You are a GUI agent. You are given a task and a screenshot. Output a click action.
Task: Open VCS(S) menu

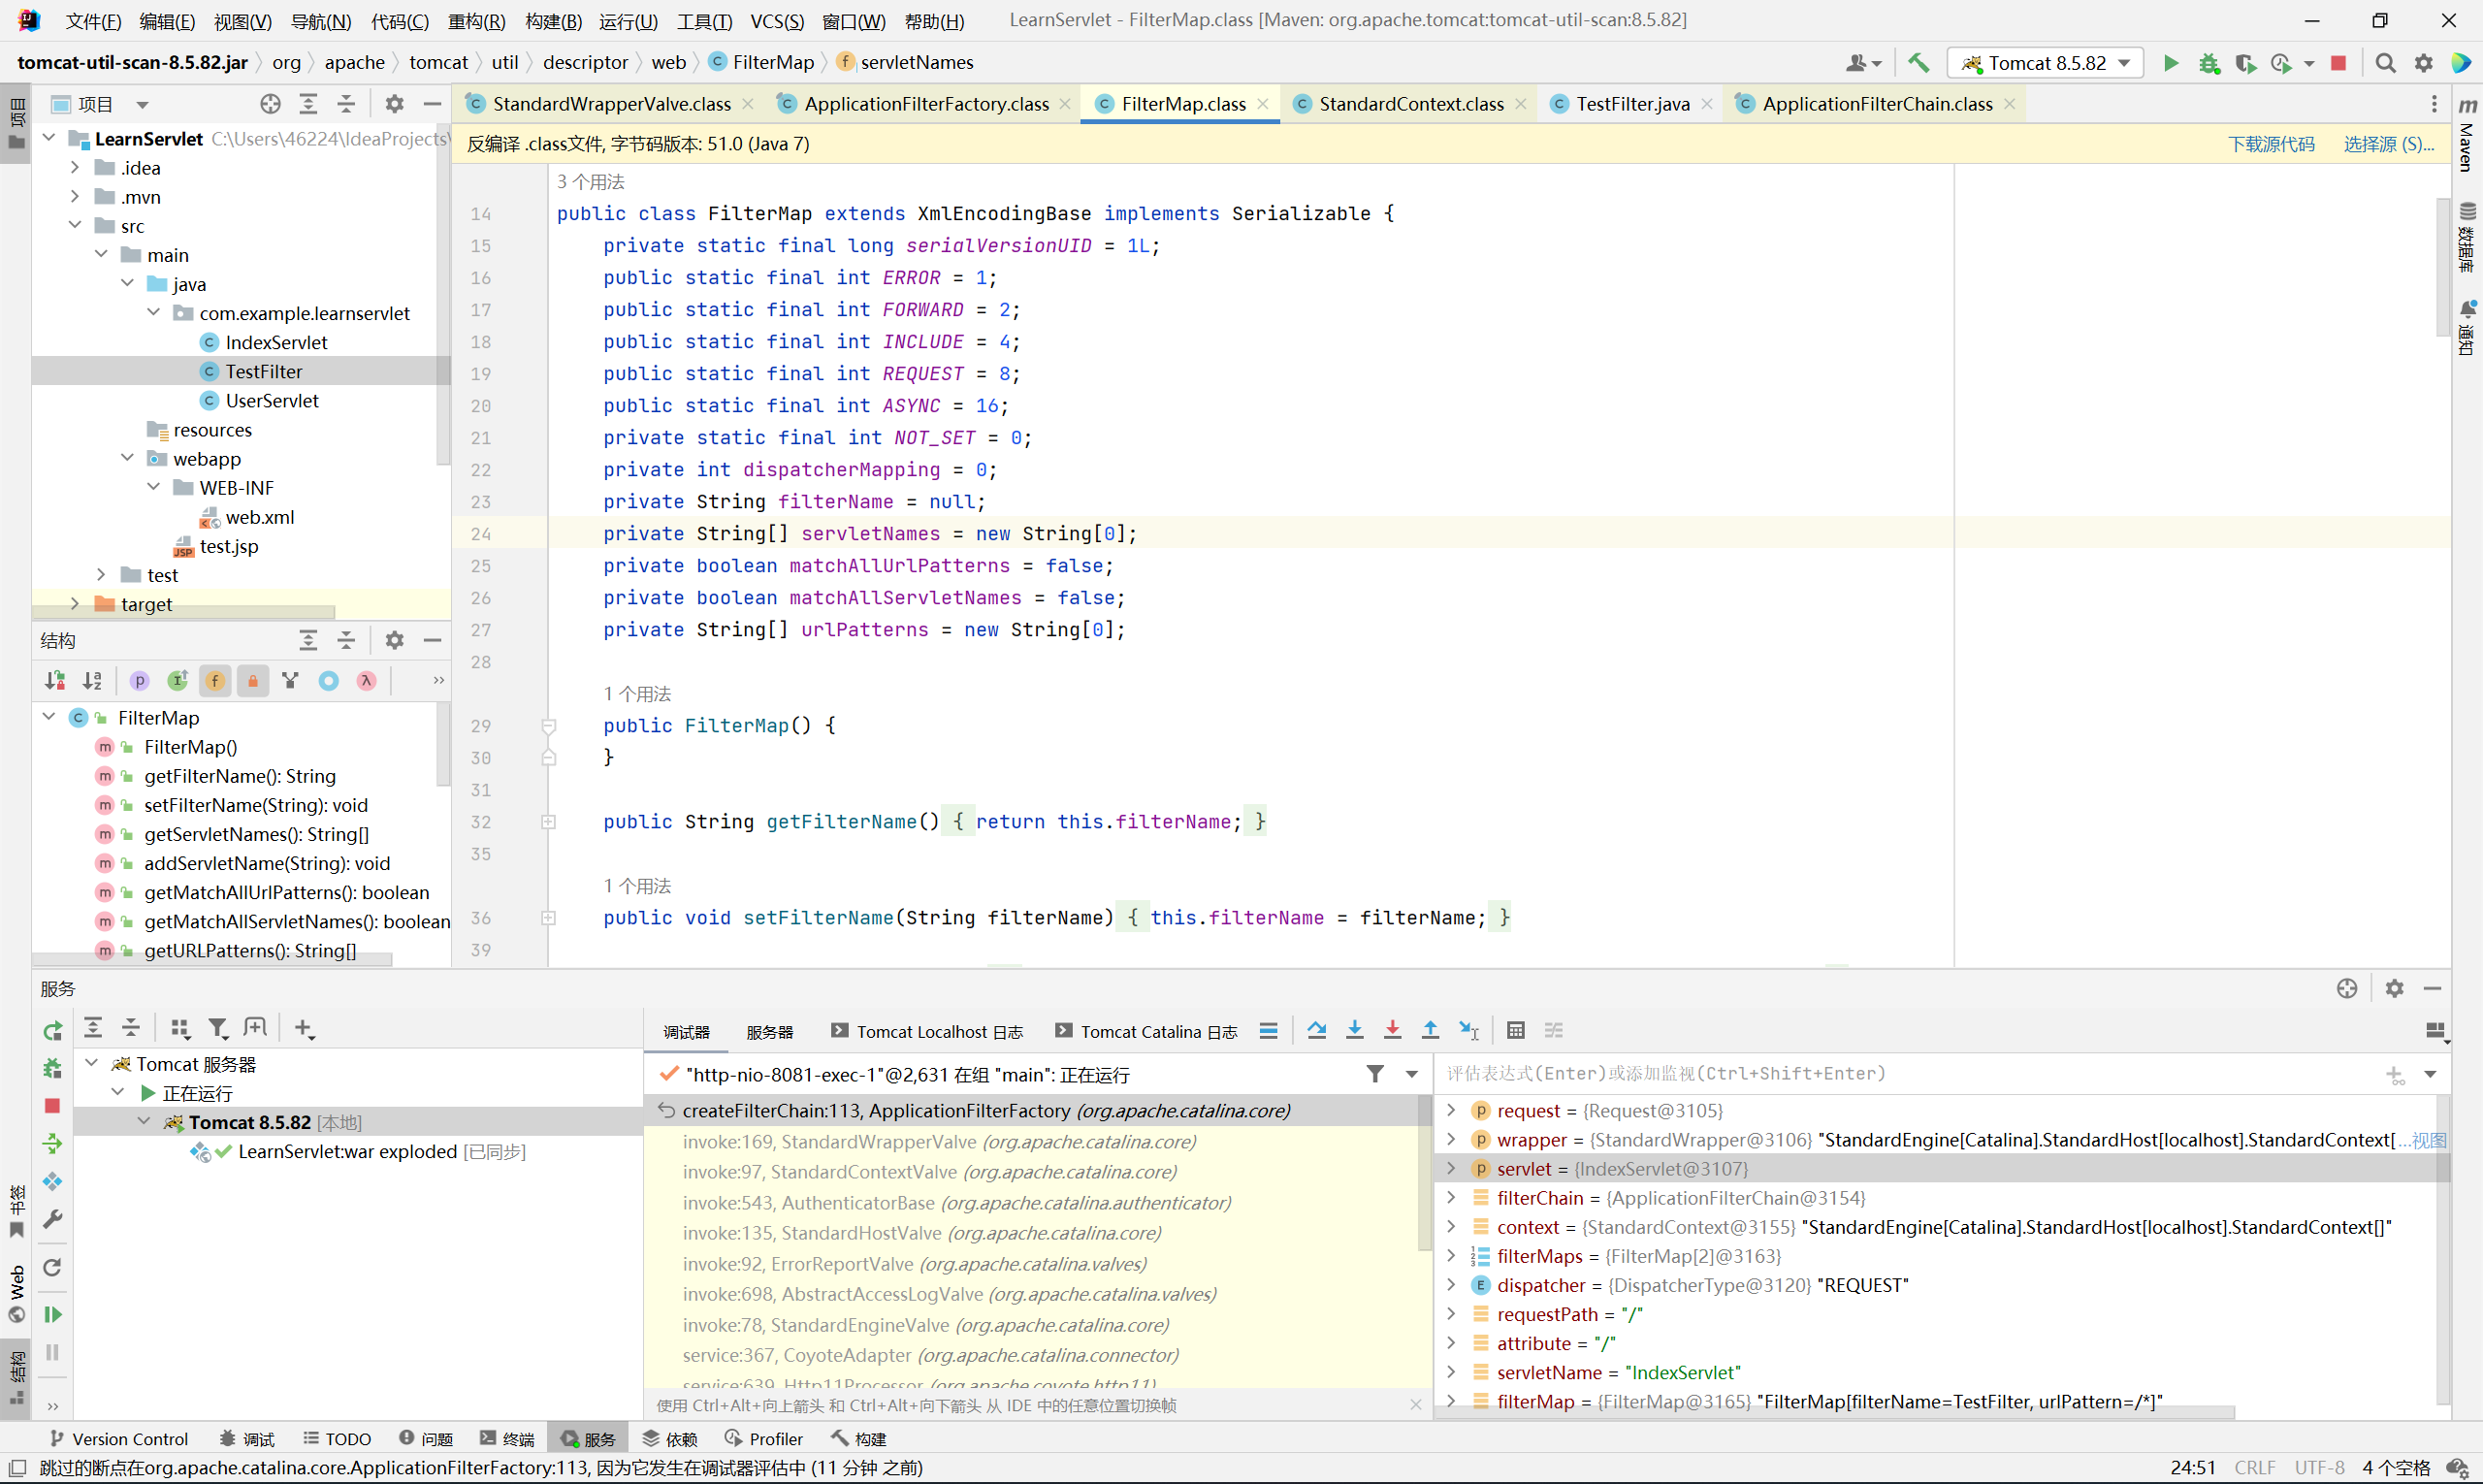pyautogui.click(x=777, y=21)
